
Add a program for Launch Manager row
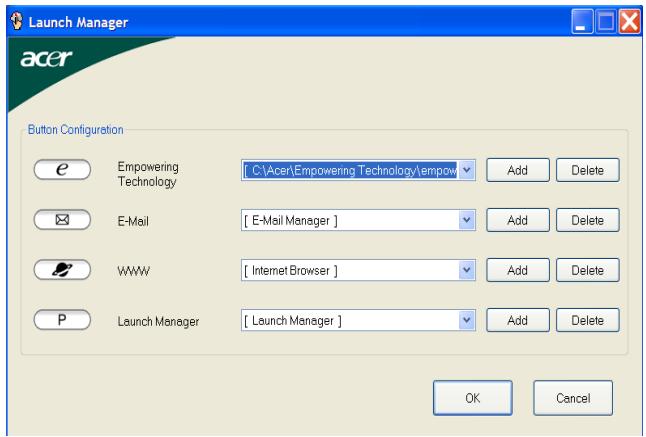coord(518,320)
